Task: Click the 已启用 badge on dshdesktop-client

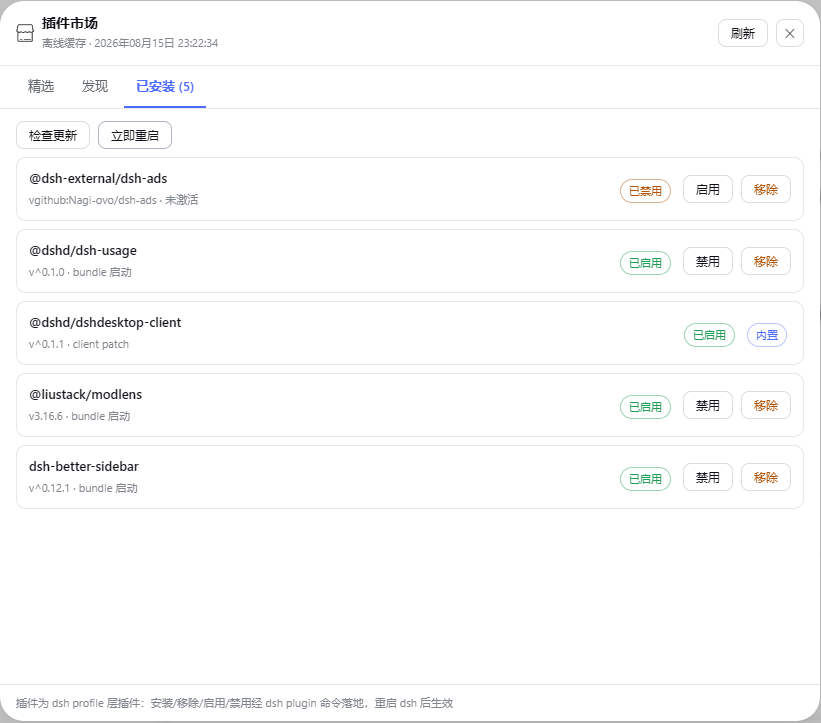Action: click(x=709, y=335)
